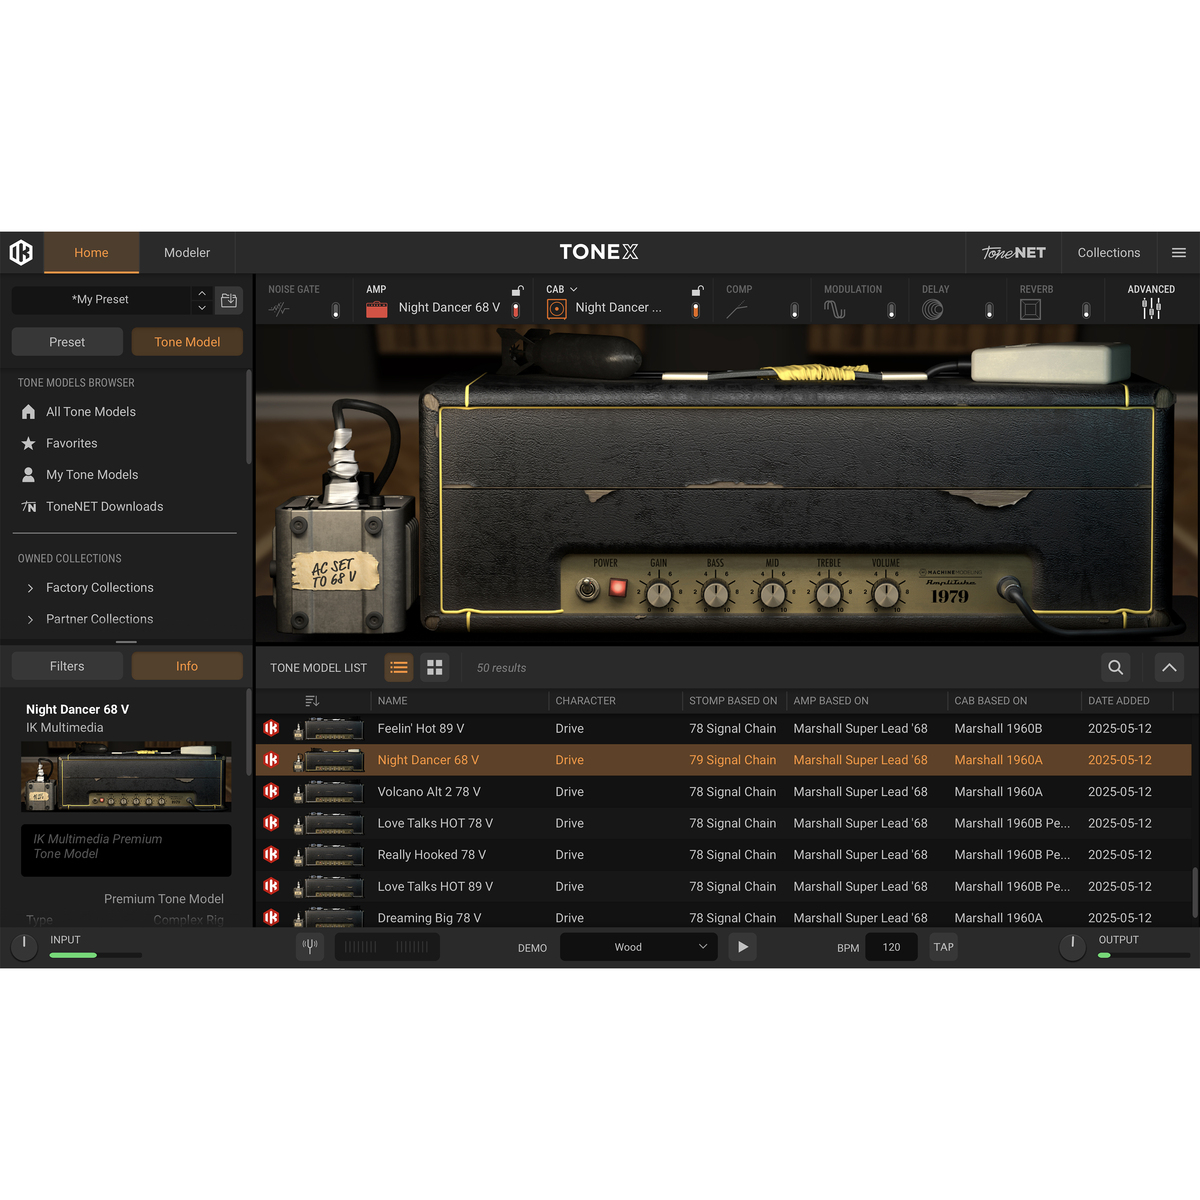1200x1200 pixels.
Task: Open search with magnifier icon
Action: pos(1115,667)
